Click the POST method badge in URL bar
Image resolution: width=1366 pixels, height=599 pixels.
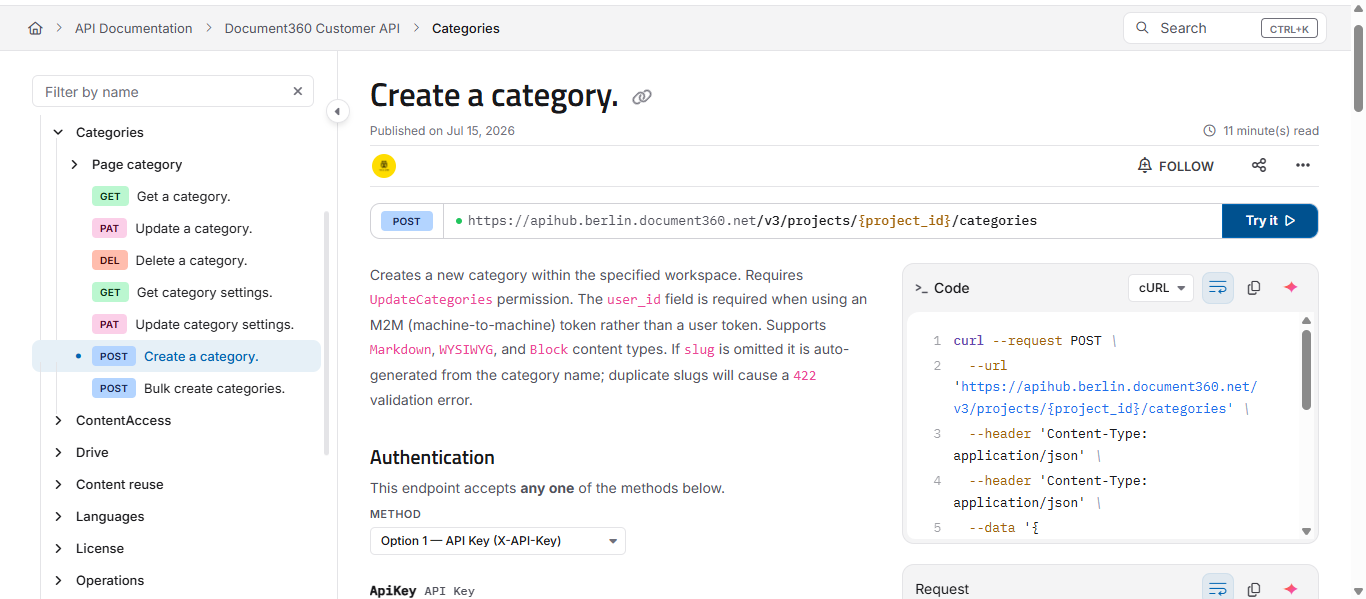pyautogui.click(x=407, y=221)
